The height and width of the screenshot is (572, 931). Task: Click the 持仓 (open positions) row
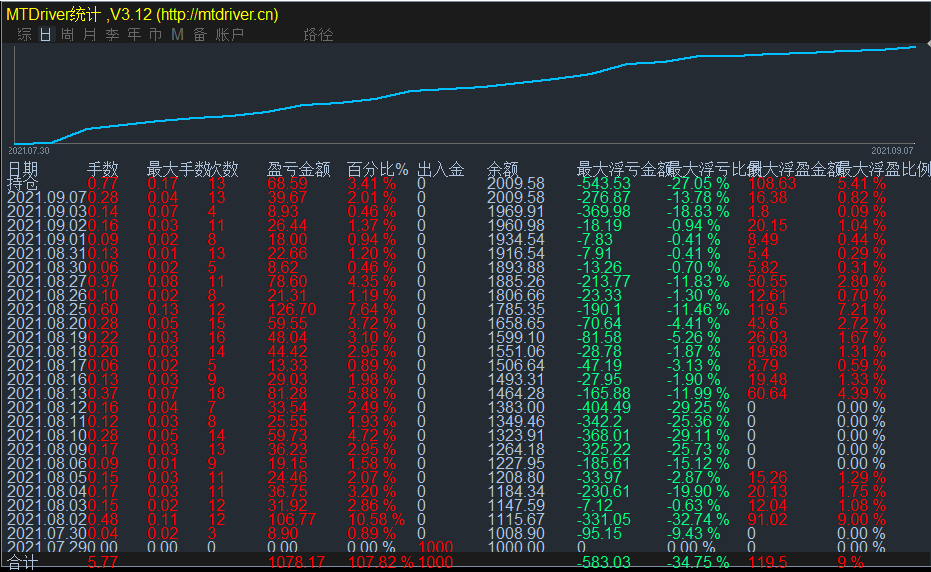tap(23, 184)
